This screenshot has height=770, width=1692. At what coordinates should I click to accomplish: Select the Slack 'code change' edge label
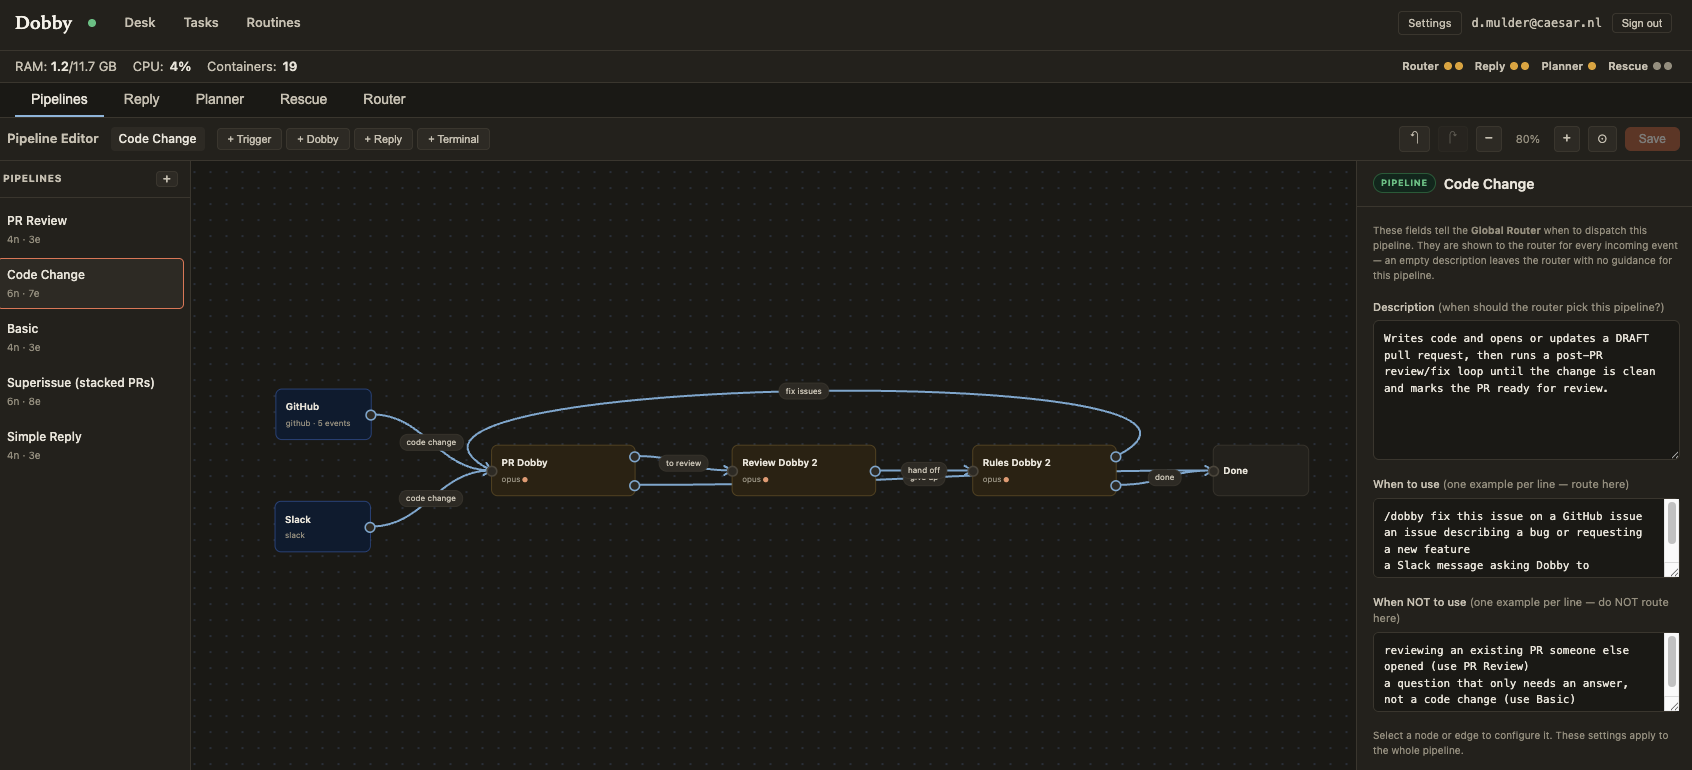click(431, 498)
